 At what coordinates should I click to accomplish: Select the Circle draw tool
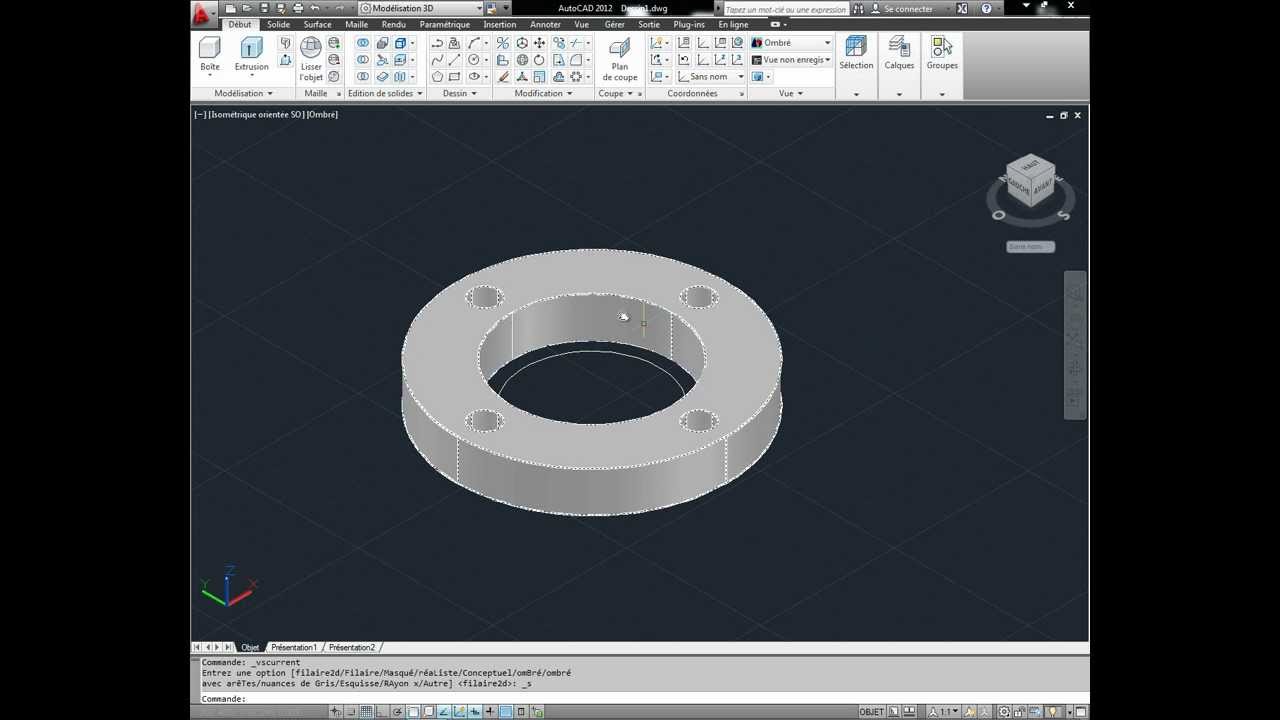[474, 60]
